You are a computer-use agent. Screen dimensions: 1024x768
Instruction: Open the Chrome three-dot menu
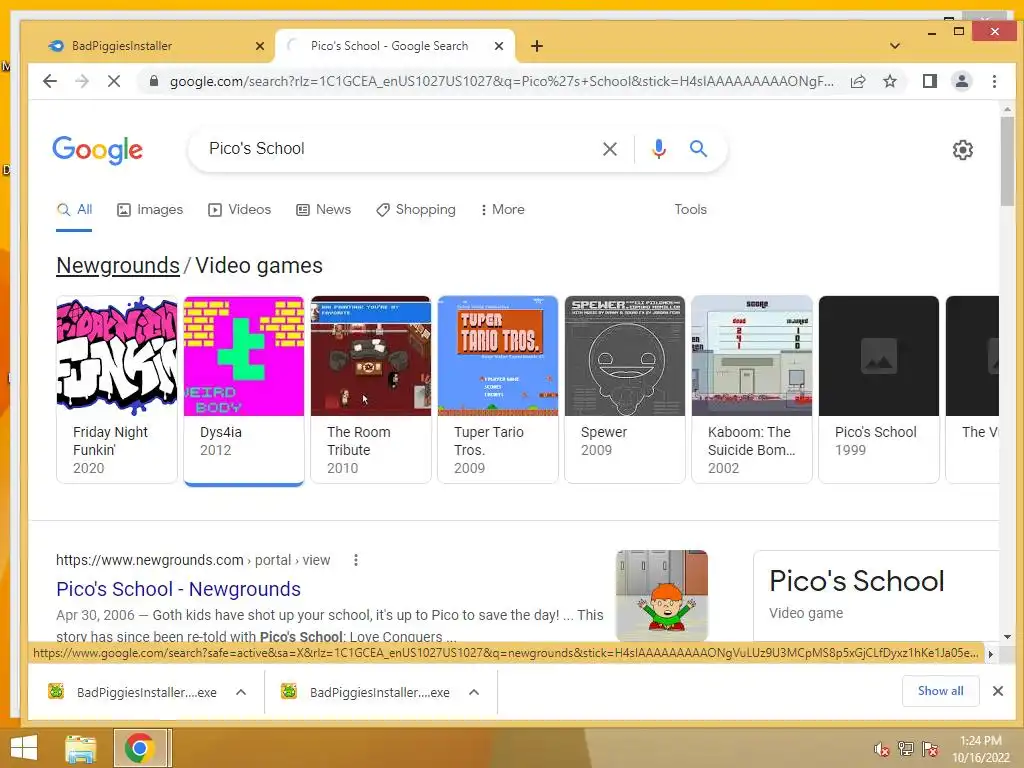pos(994,81)
